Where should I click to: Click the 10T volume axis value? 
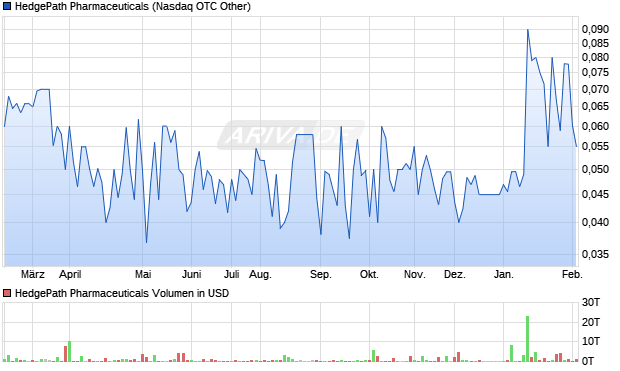pyautogui.click(x=591, y=341)
